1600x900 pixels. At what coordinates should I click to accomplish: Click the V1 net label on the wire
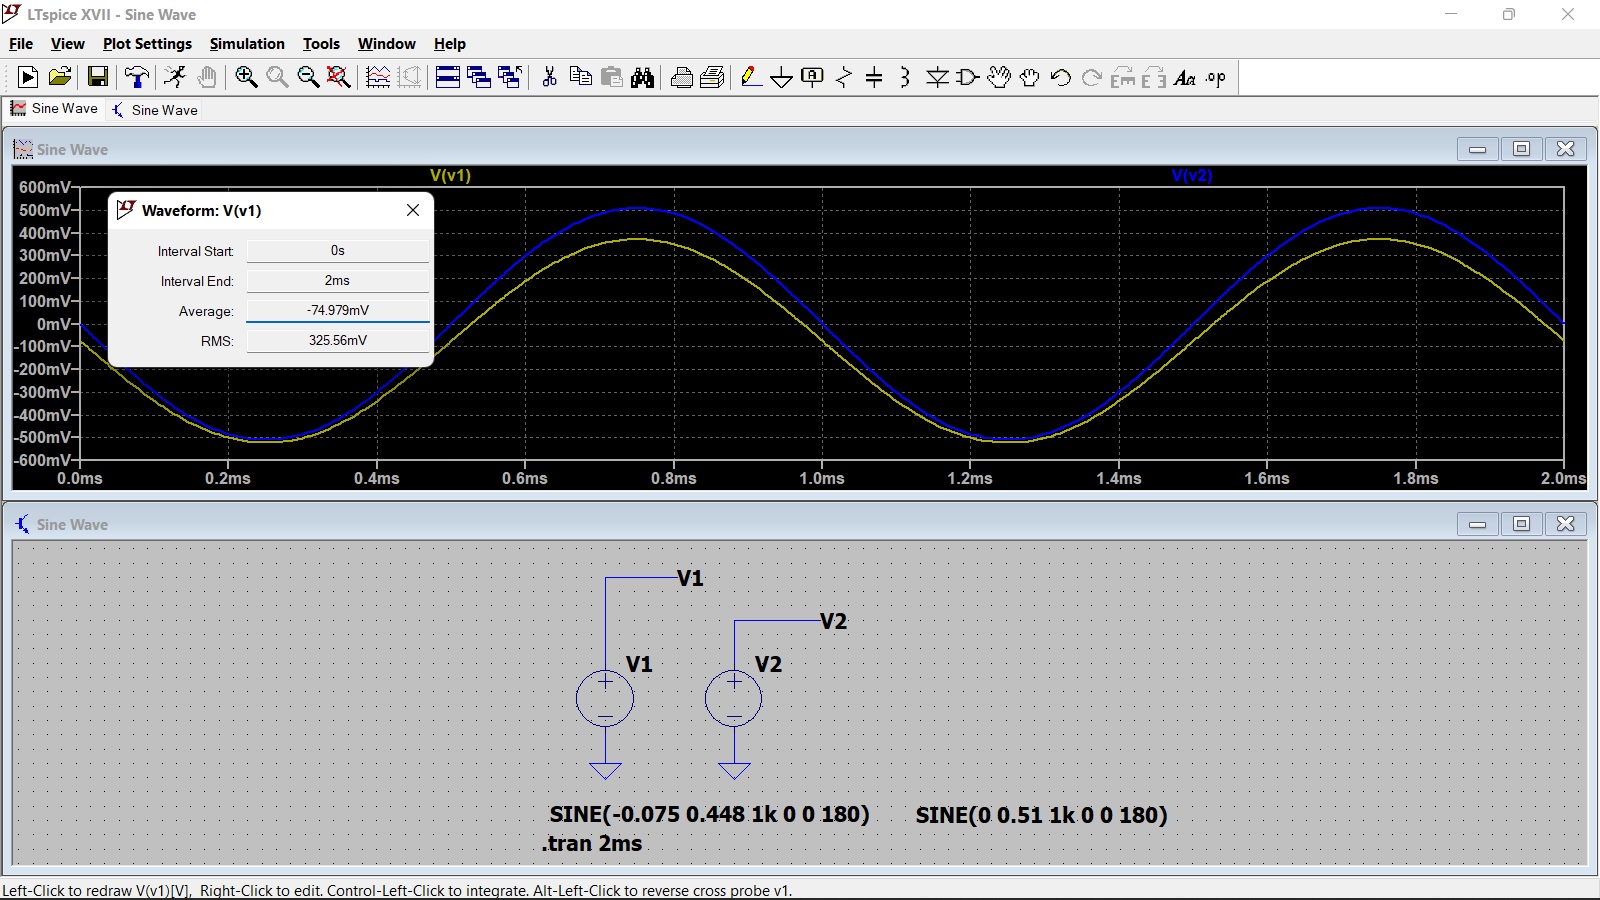pos(690,578)
